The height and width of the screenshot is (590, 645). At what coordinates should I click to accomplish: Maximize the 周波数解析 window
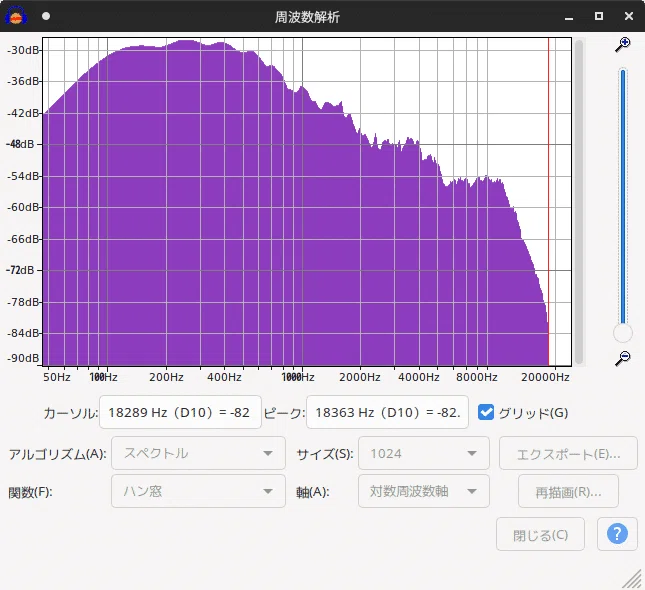(x=599, y=16)
